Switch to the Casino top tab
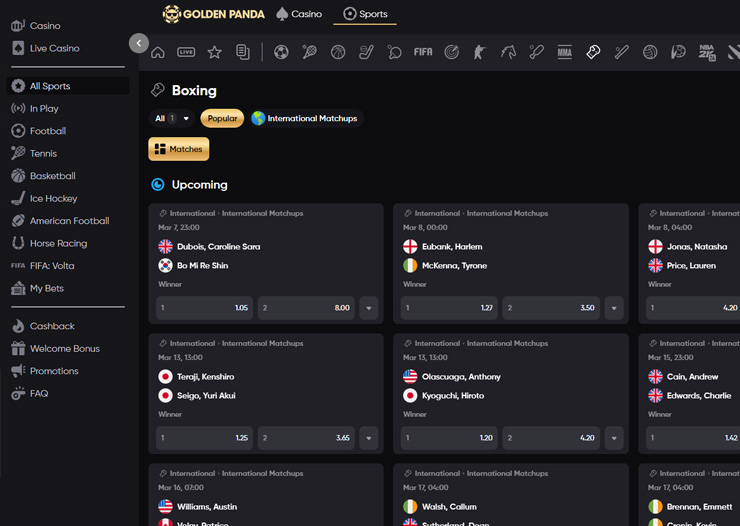740x526 pixels. (x=299, y=14)
